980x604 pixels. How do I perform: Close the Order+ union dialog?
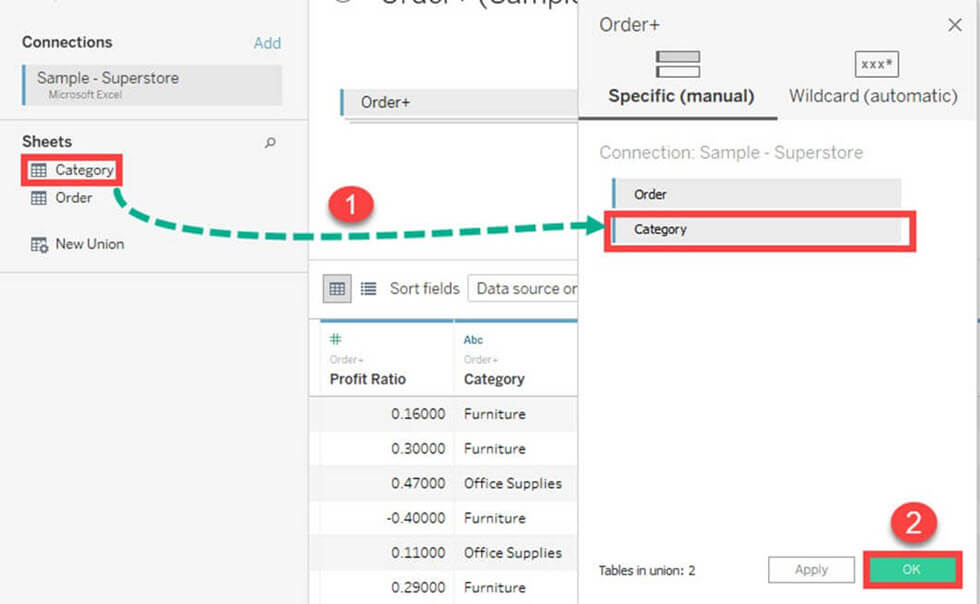click(954, 25)
